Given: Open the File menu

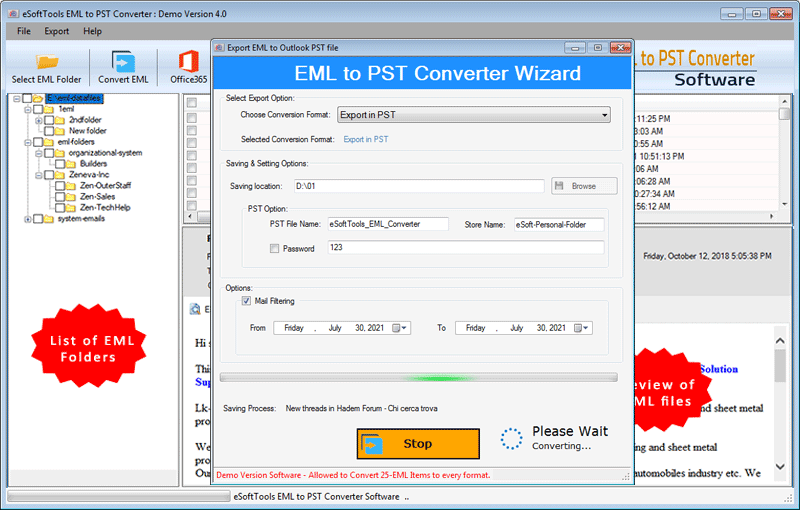Looking at the screenshot, I should point(23,31).
